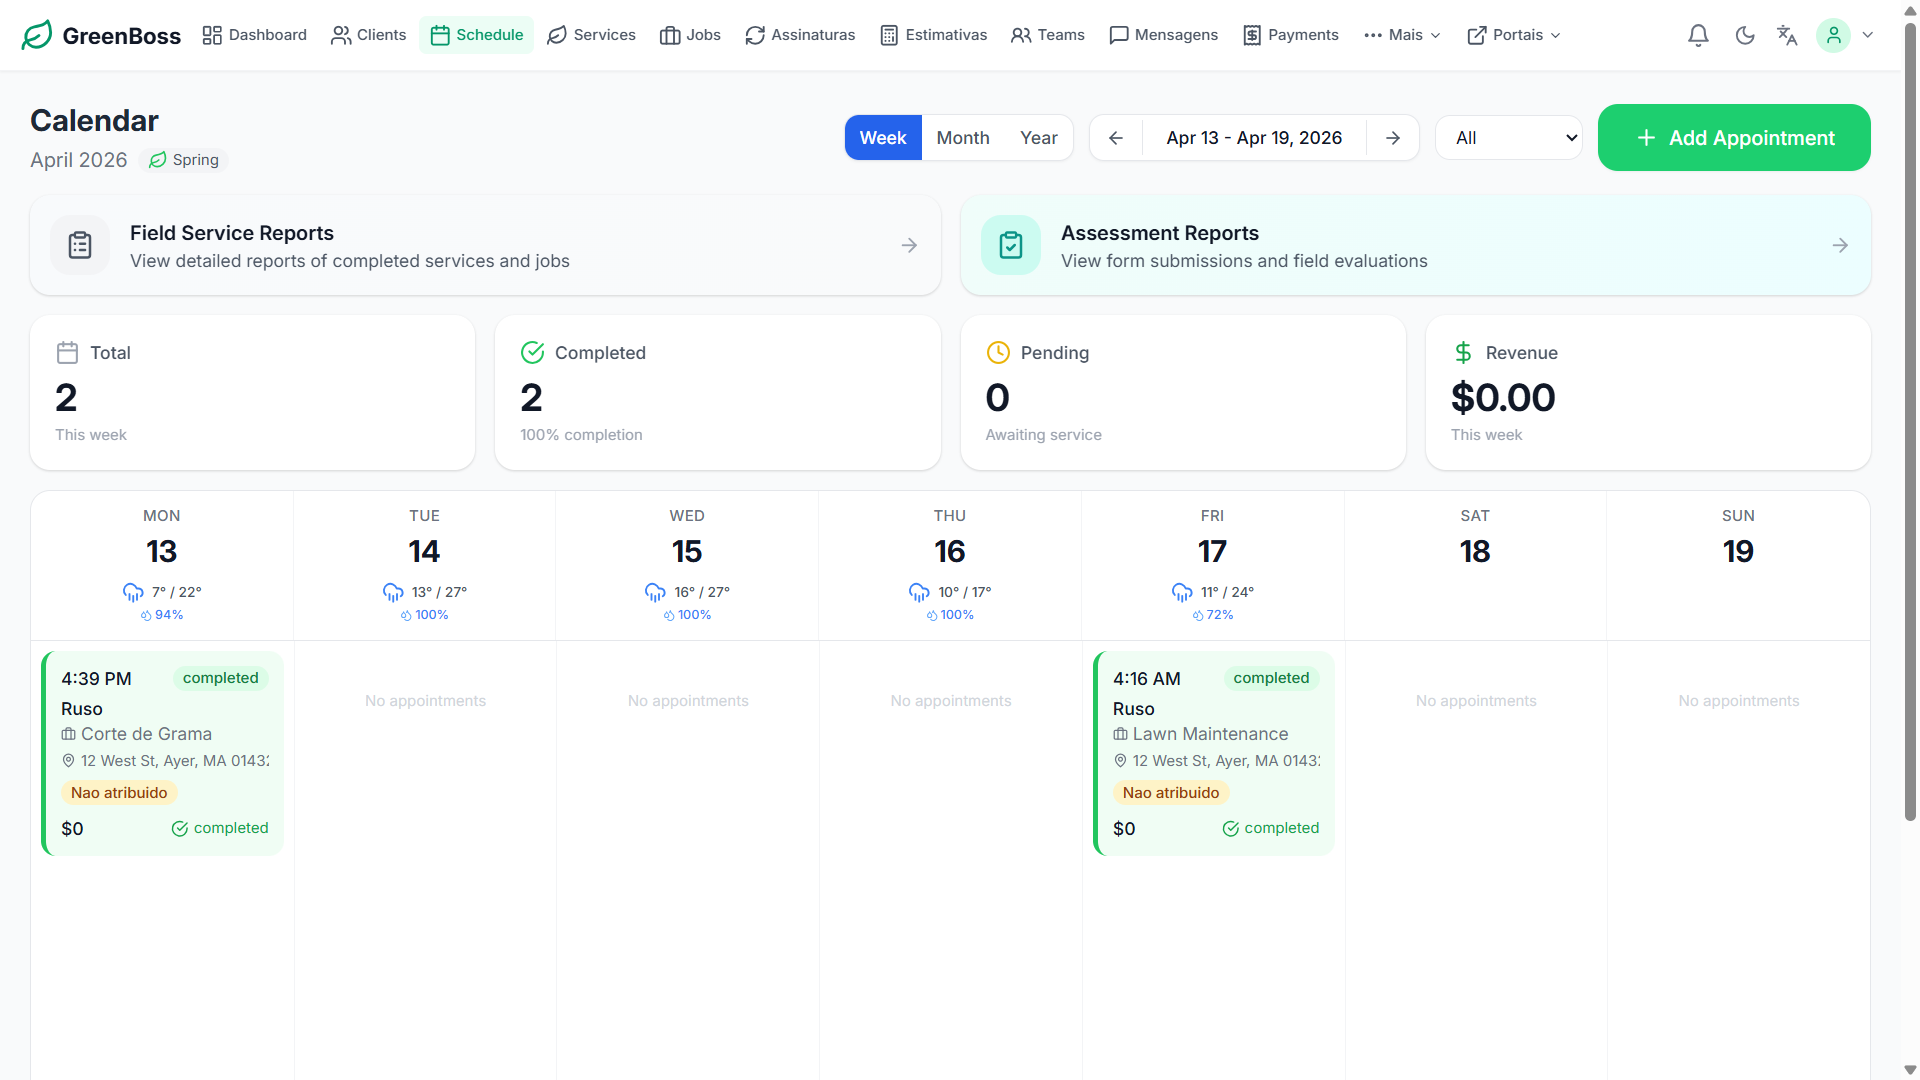Click the GreenBoss leaf logo
The height and width of the screenshot is (1080, 1920).
(37, 34)
